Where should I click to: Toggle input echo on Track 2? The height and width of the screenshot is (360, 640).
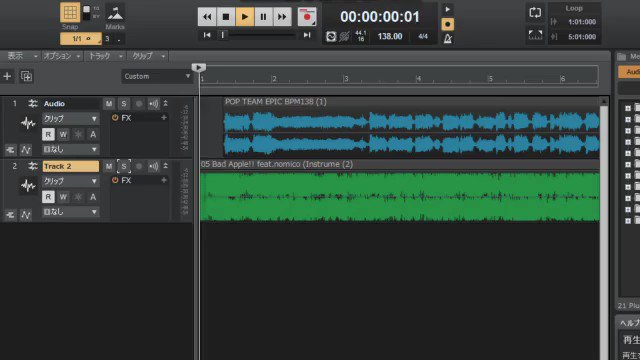click(x=153, y=166)
